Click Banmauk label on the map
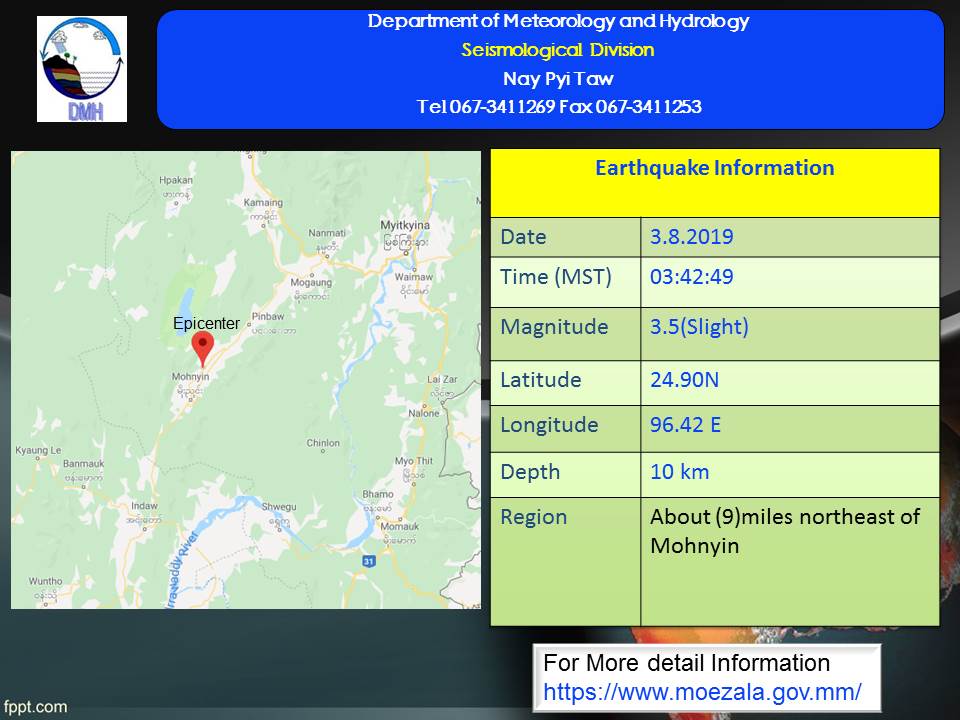 click(83, 464)
